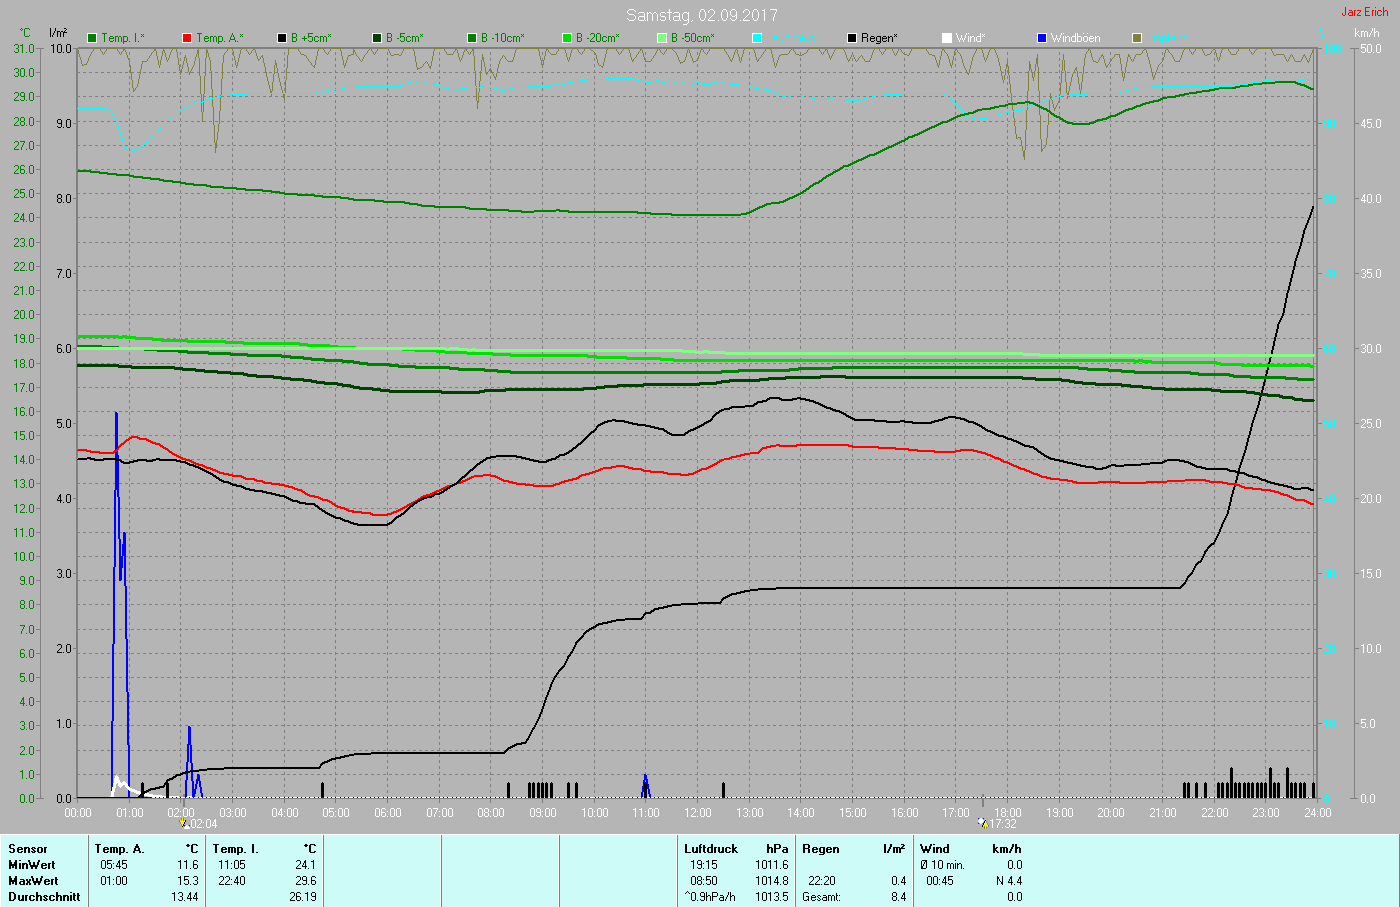
Task: Select the MaxWert row label
Action: coord(33,881)
